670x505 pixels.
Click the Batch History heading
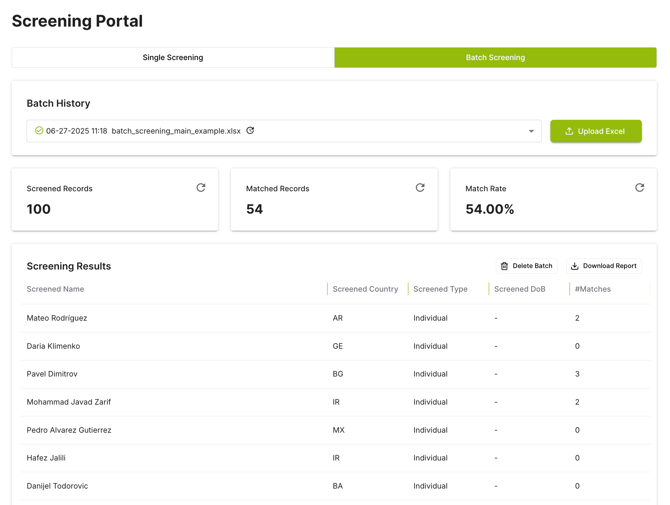pos(59,103)
